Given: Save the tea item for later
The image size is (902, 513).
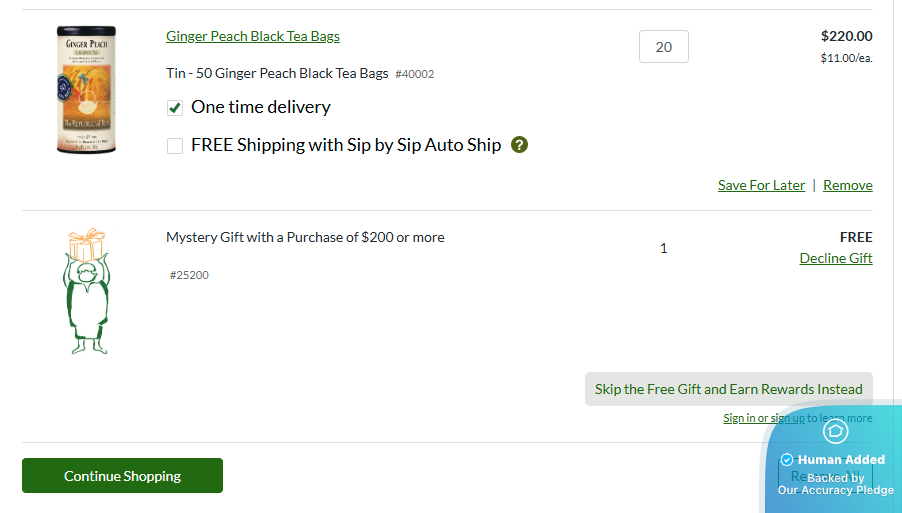Looking at the screenshot, I should 761,185.
